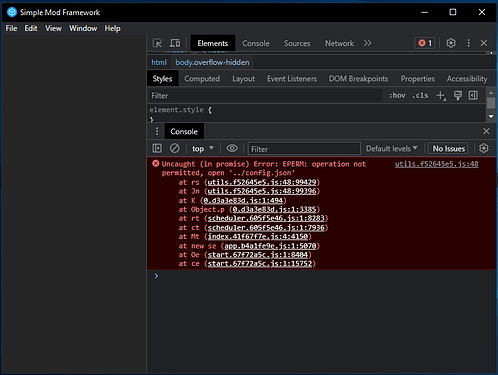Open the utils.f52645e5.js:48 source link
Viewport: 498px width, 375px height.
point(437,164)
